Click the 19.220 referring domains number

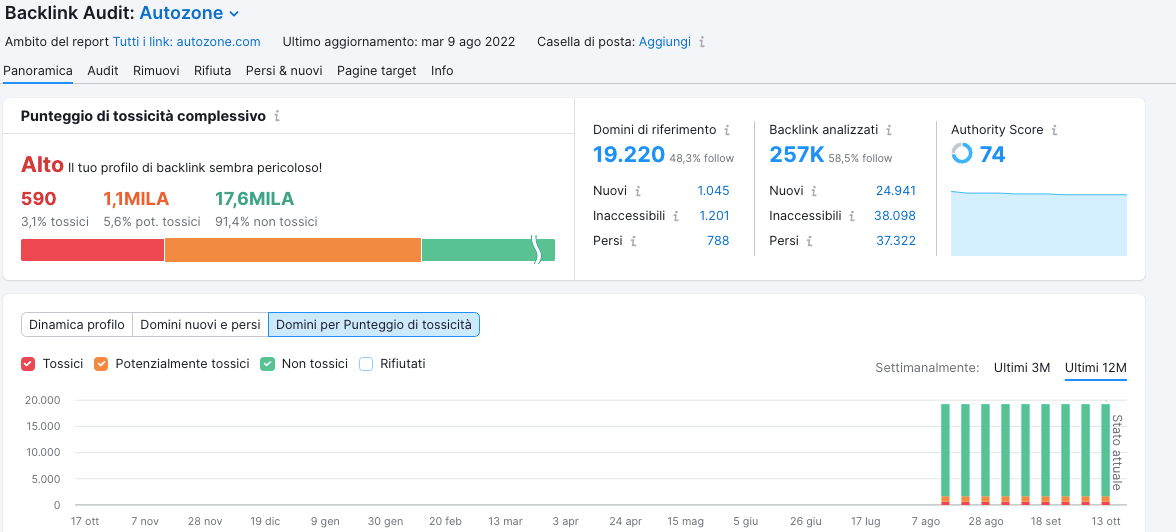(628, 154)
